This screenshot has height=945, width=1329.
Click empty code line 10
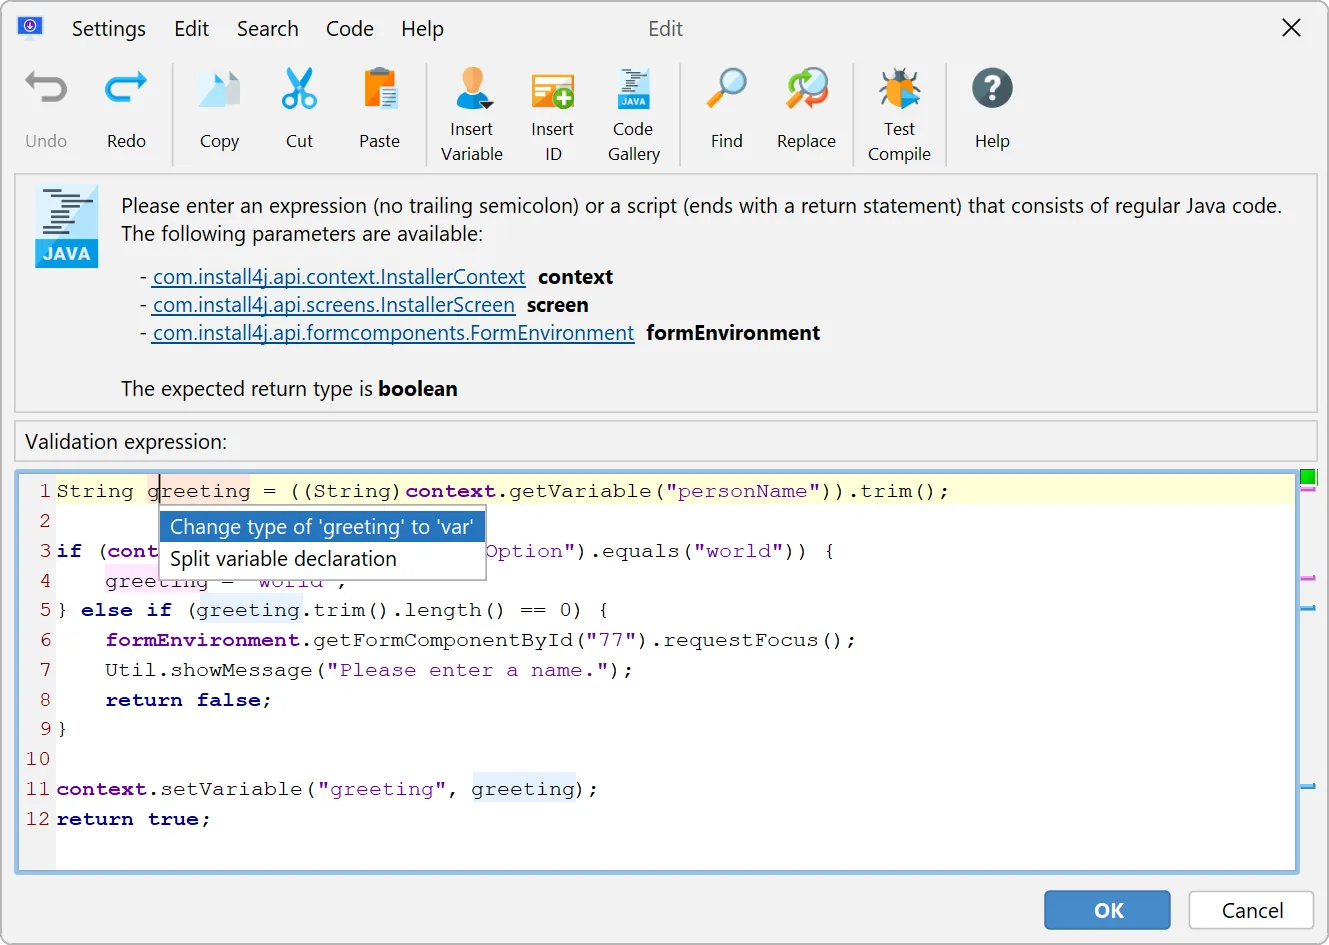(676, 759)
